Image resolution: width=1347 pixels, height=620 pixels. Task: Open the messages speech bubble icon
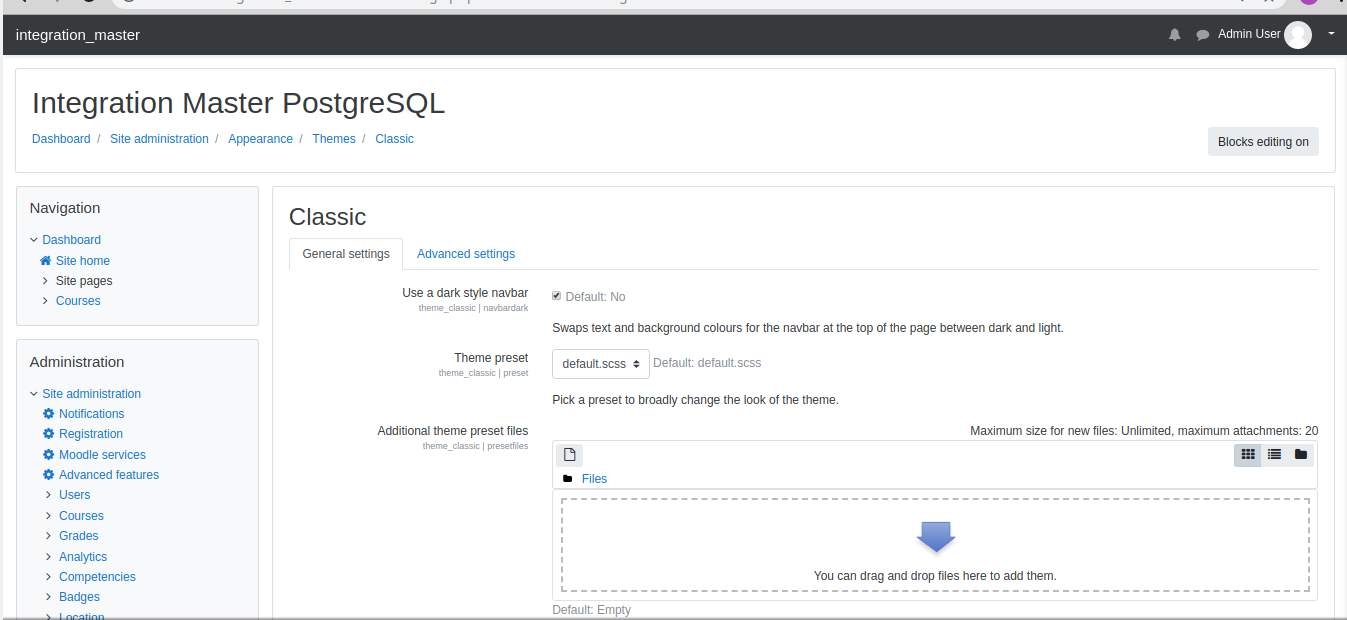pyautogui.click(x=1202, y=35)
